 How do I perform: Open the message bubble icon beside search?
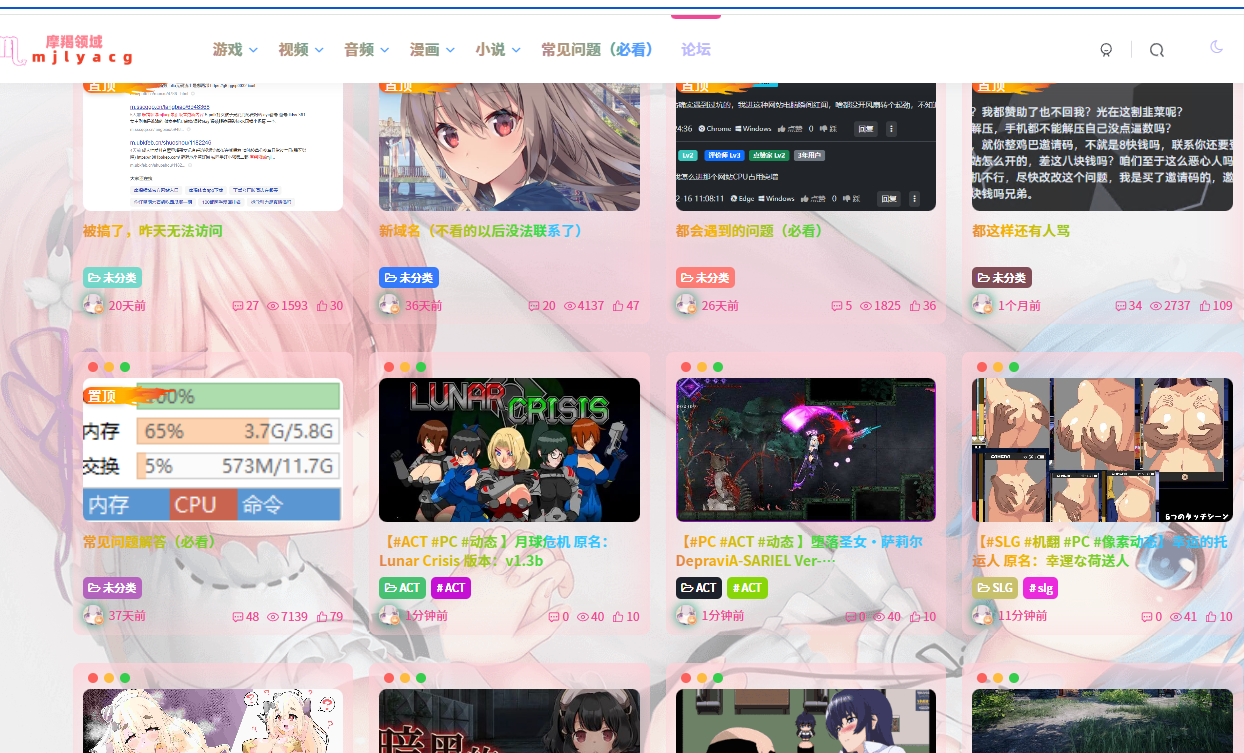(1106, 50)
